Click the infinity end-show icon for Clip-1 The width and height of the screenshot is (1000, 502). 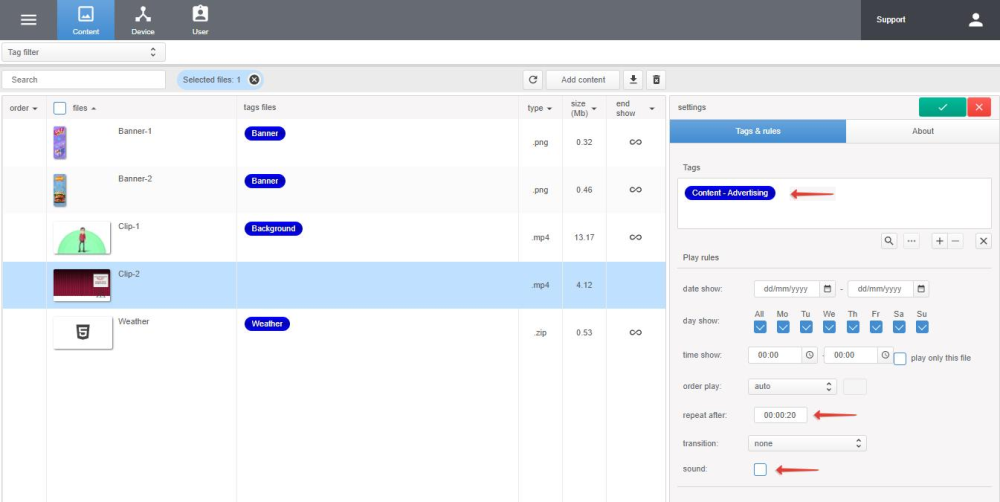point(635,237)
